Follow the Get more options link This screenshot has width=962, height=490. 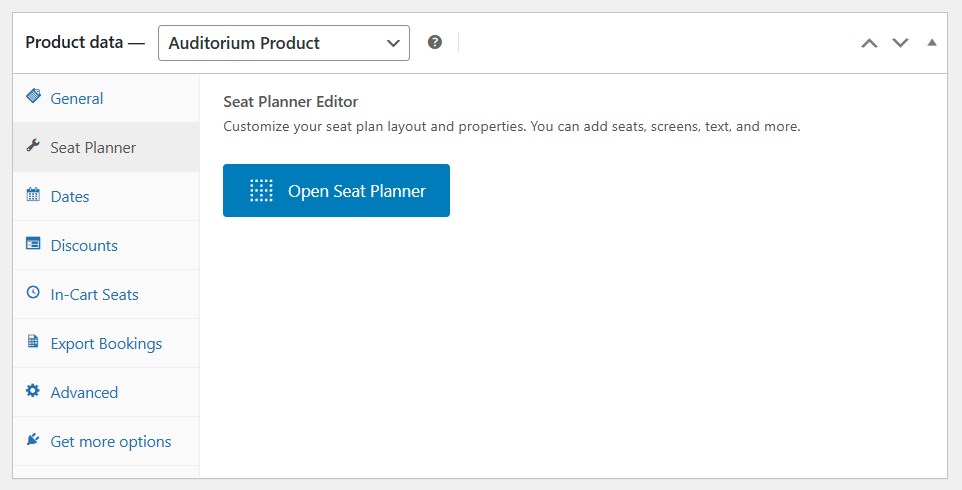pyautogui.click(x=111, y=441)
